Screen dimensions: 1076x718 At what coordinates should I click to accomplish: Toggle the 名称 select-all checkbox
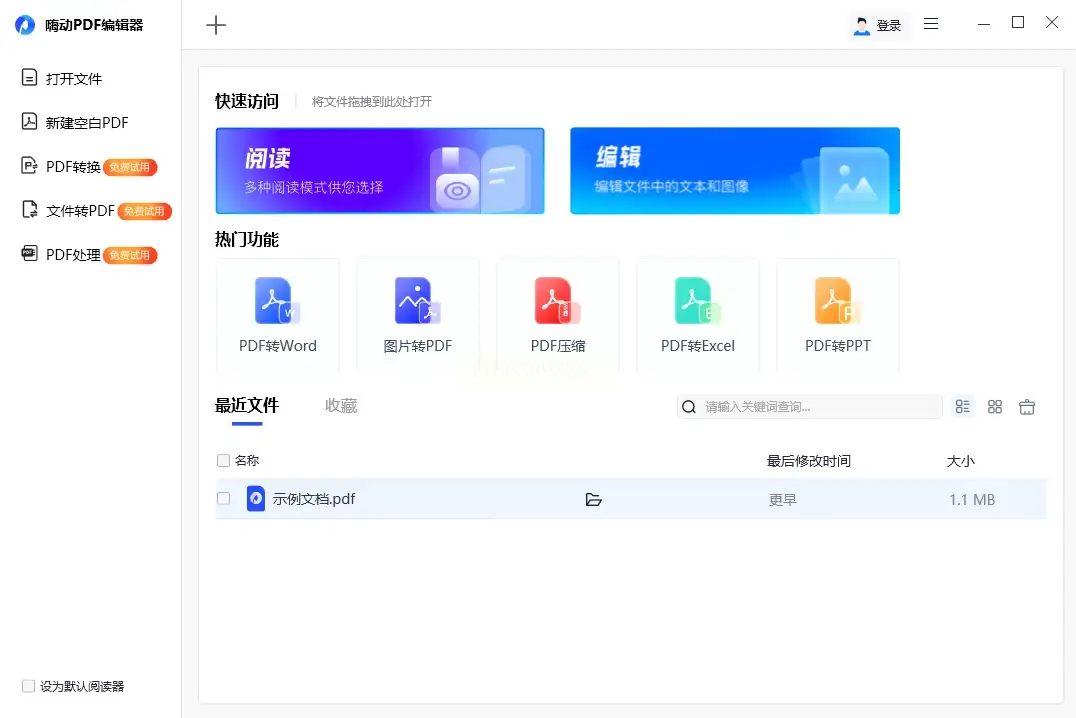[x=224, y=461]
